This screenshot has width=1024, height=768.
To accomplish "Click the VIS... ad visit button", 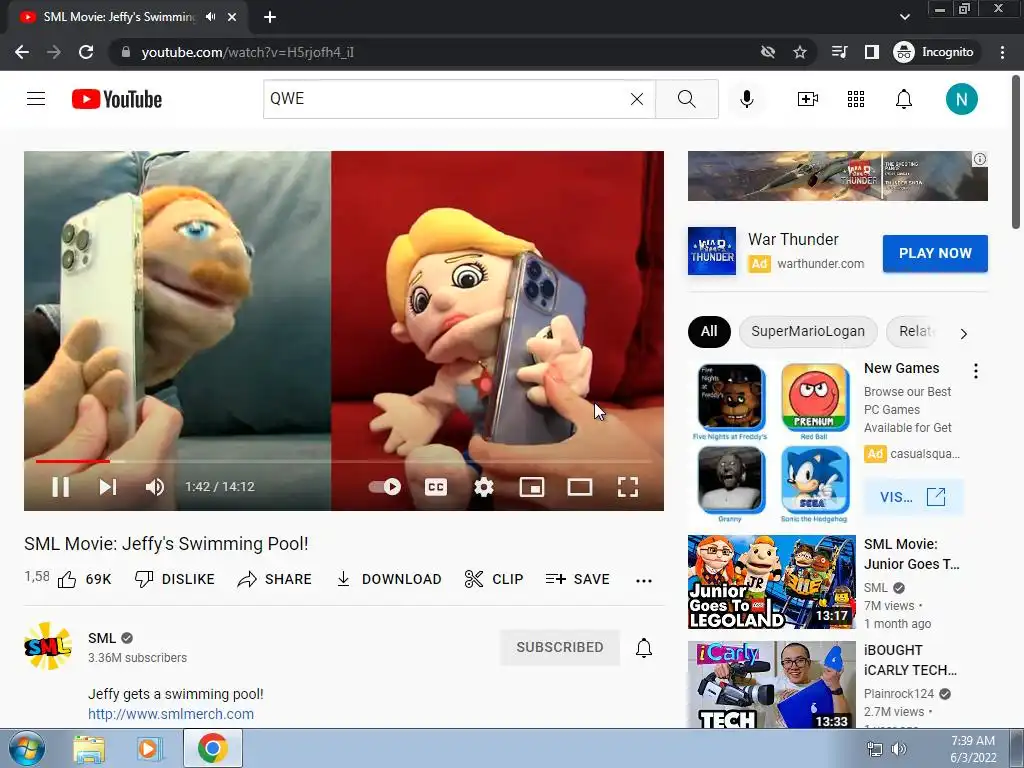I will tap(913, 497).
